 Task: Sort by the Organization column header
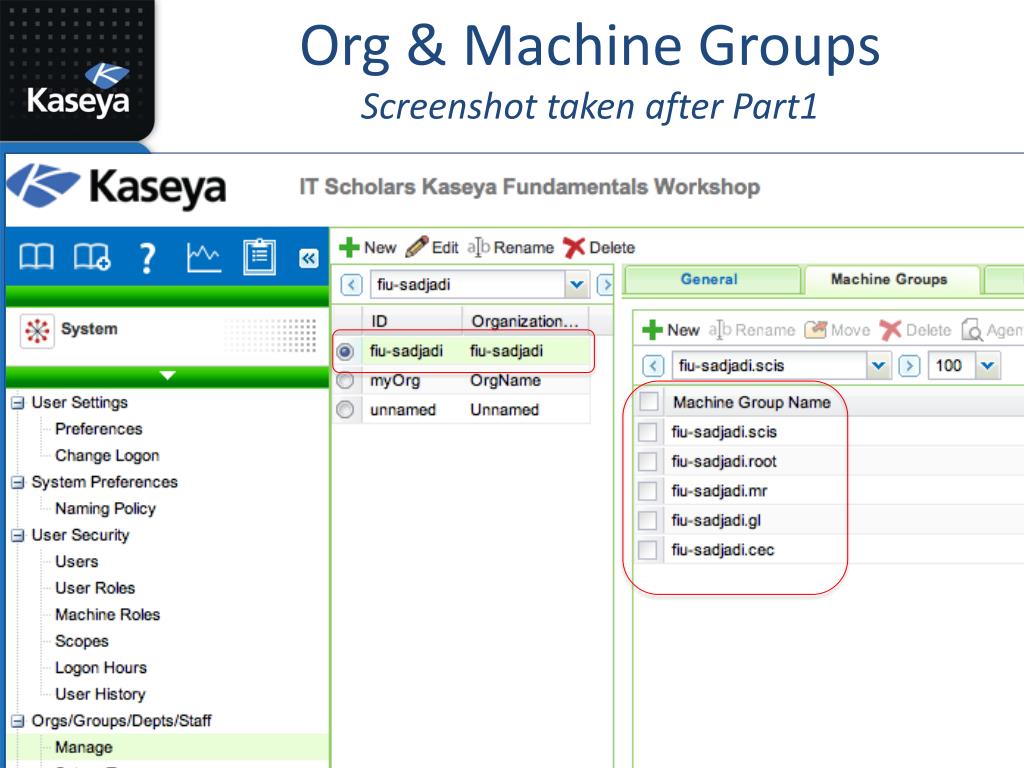(526, 321)
